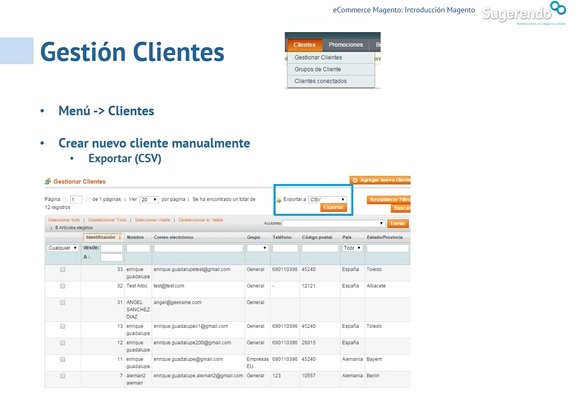Open the Grupo filter dropdown
Image resolution: width=579 pixels, height=402 pixels.
point(257,248)
